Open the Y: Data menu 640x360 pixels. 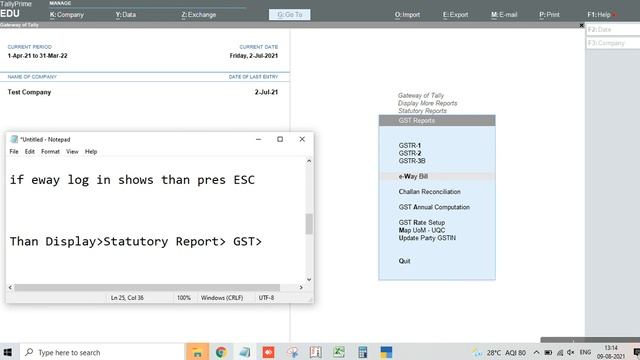[125, 15]
